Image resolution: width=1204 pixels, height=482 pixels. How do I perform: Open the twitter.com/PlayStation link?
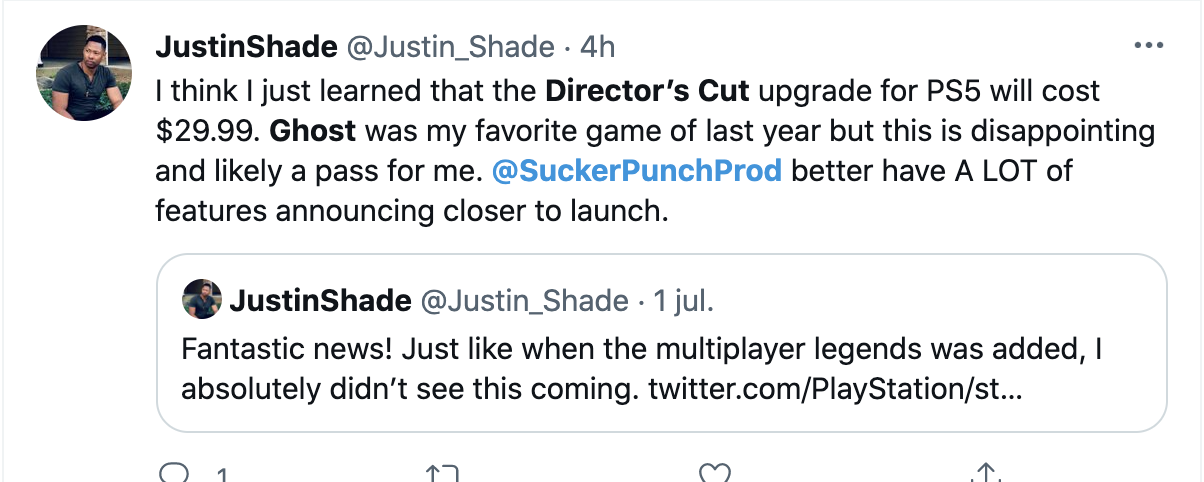tap(835, 387)
